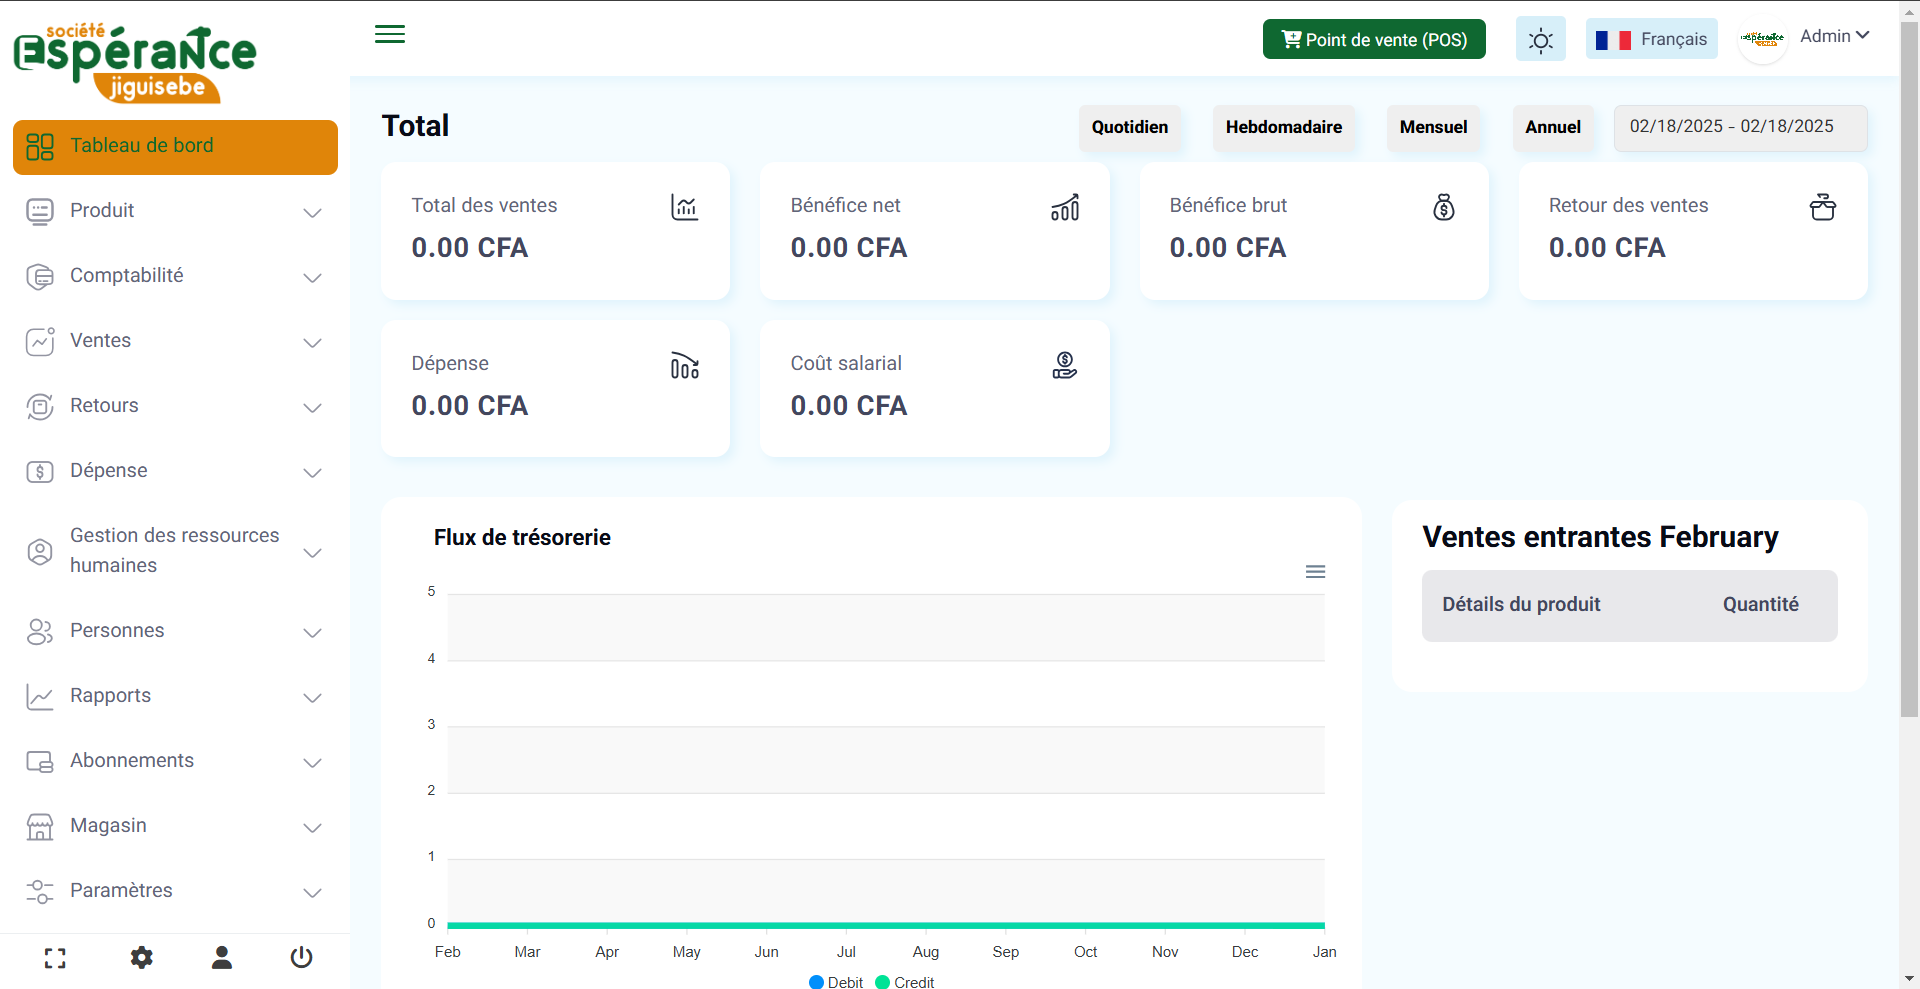Click the Total des ventes chart icon

[684, 207]
